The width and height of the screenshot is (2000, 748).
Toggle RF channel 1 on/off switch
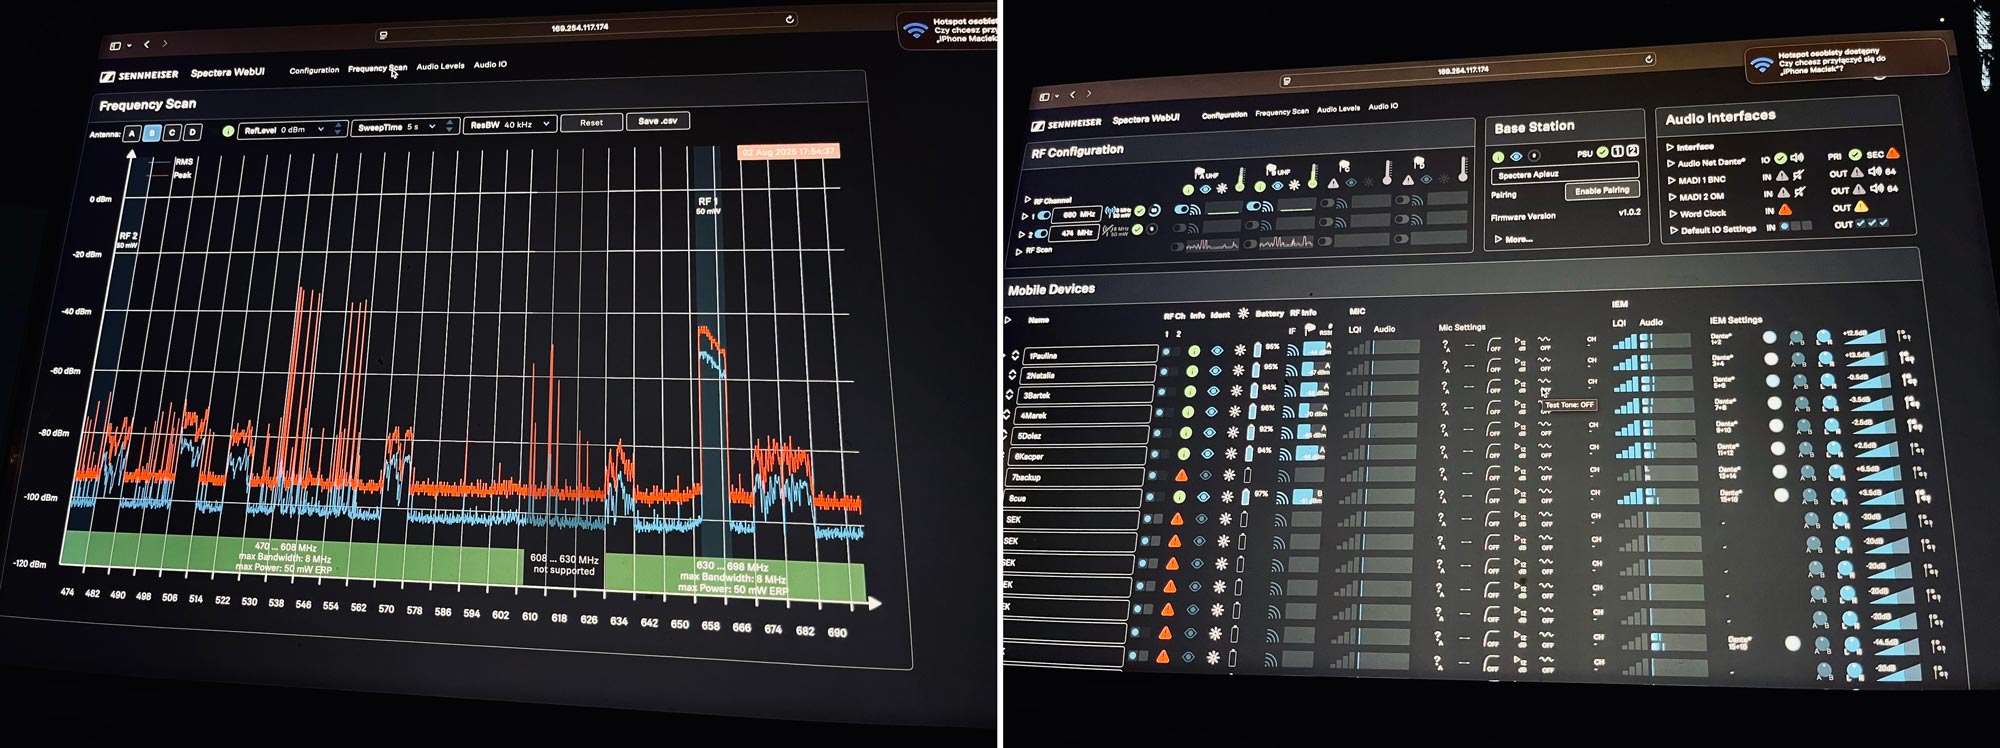click(x=1043, y=215)
